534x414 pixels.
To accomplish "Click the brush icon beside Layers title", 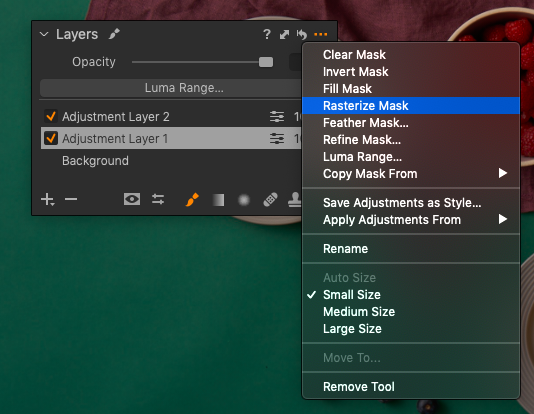I will click(114, 34).
